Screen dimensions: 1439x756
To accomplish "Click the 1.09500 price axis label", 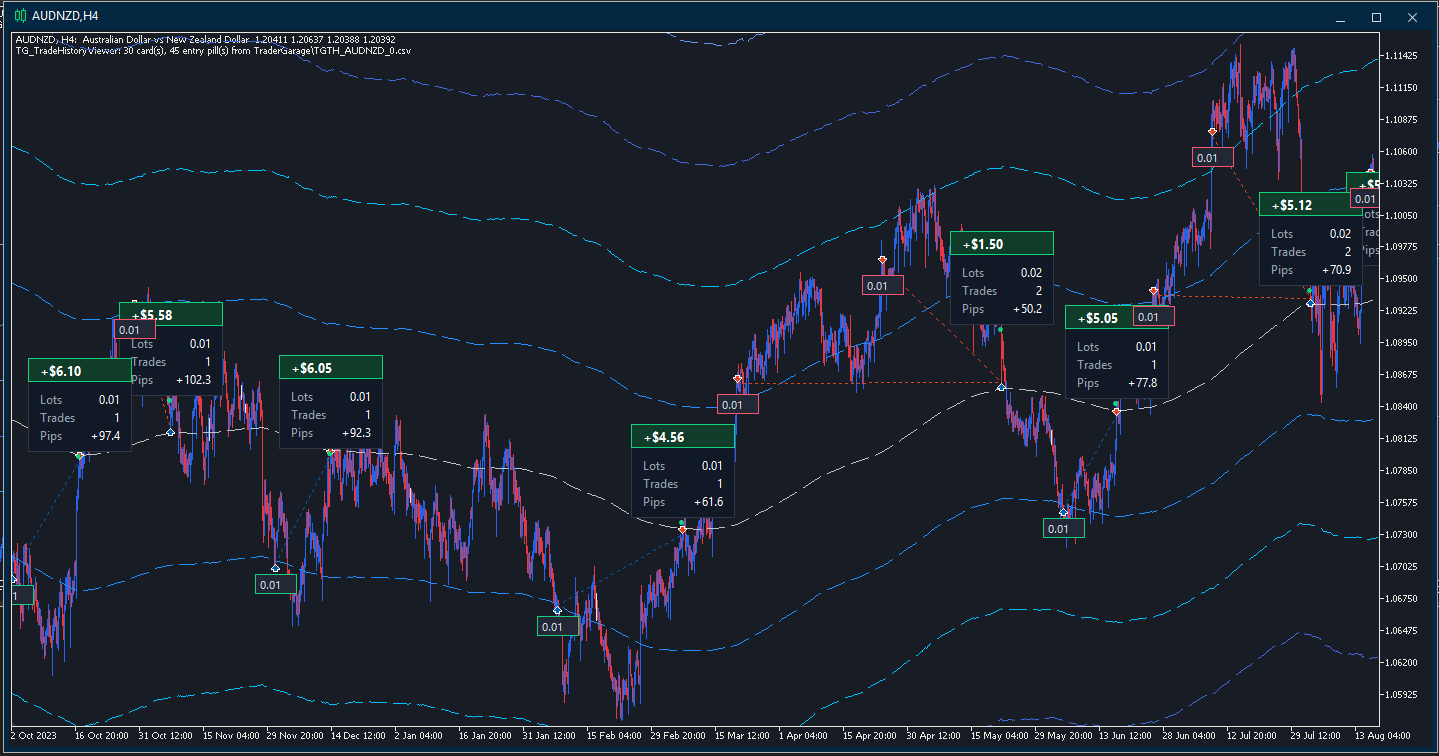I will (x=1403, y=279).
